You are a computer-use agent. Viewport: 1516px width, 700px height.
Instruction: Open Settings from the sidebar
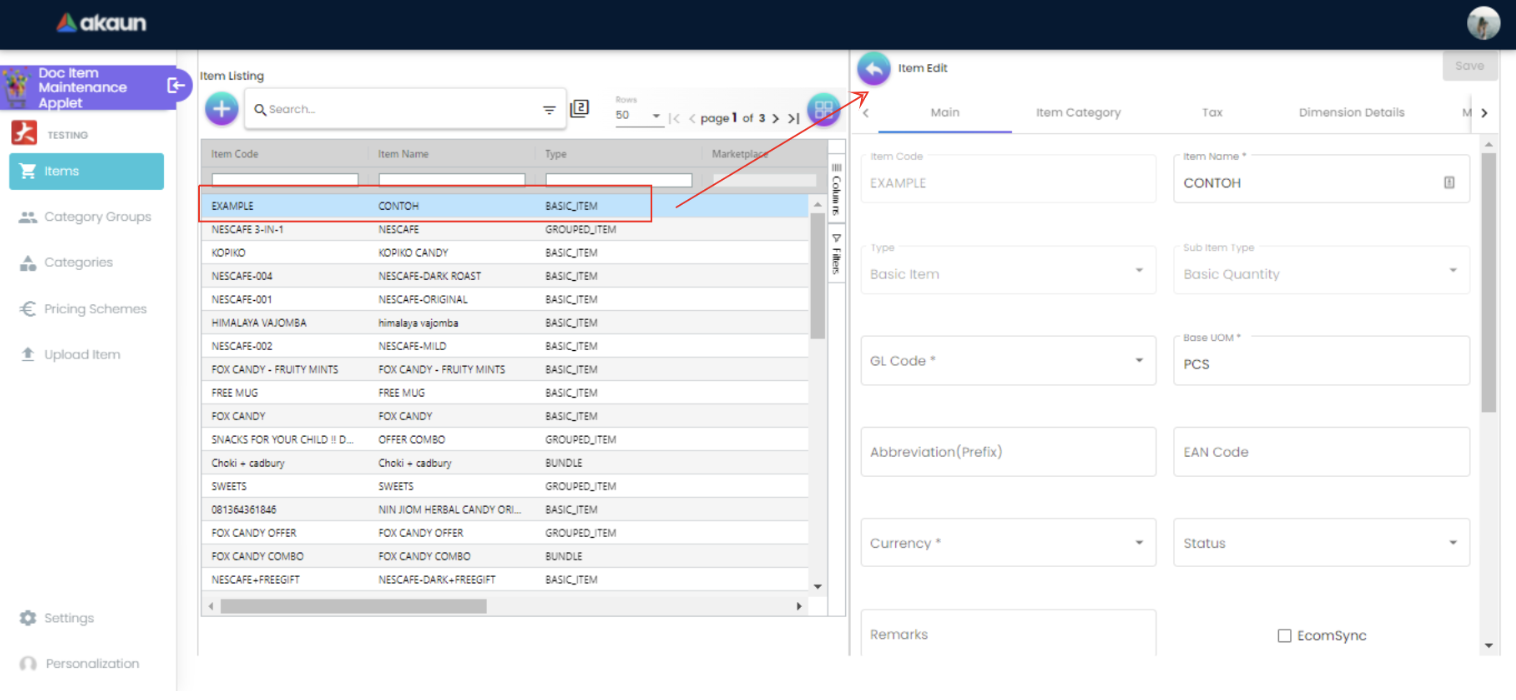point(68,618)
